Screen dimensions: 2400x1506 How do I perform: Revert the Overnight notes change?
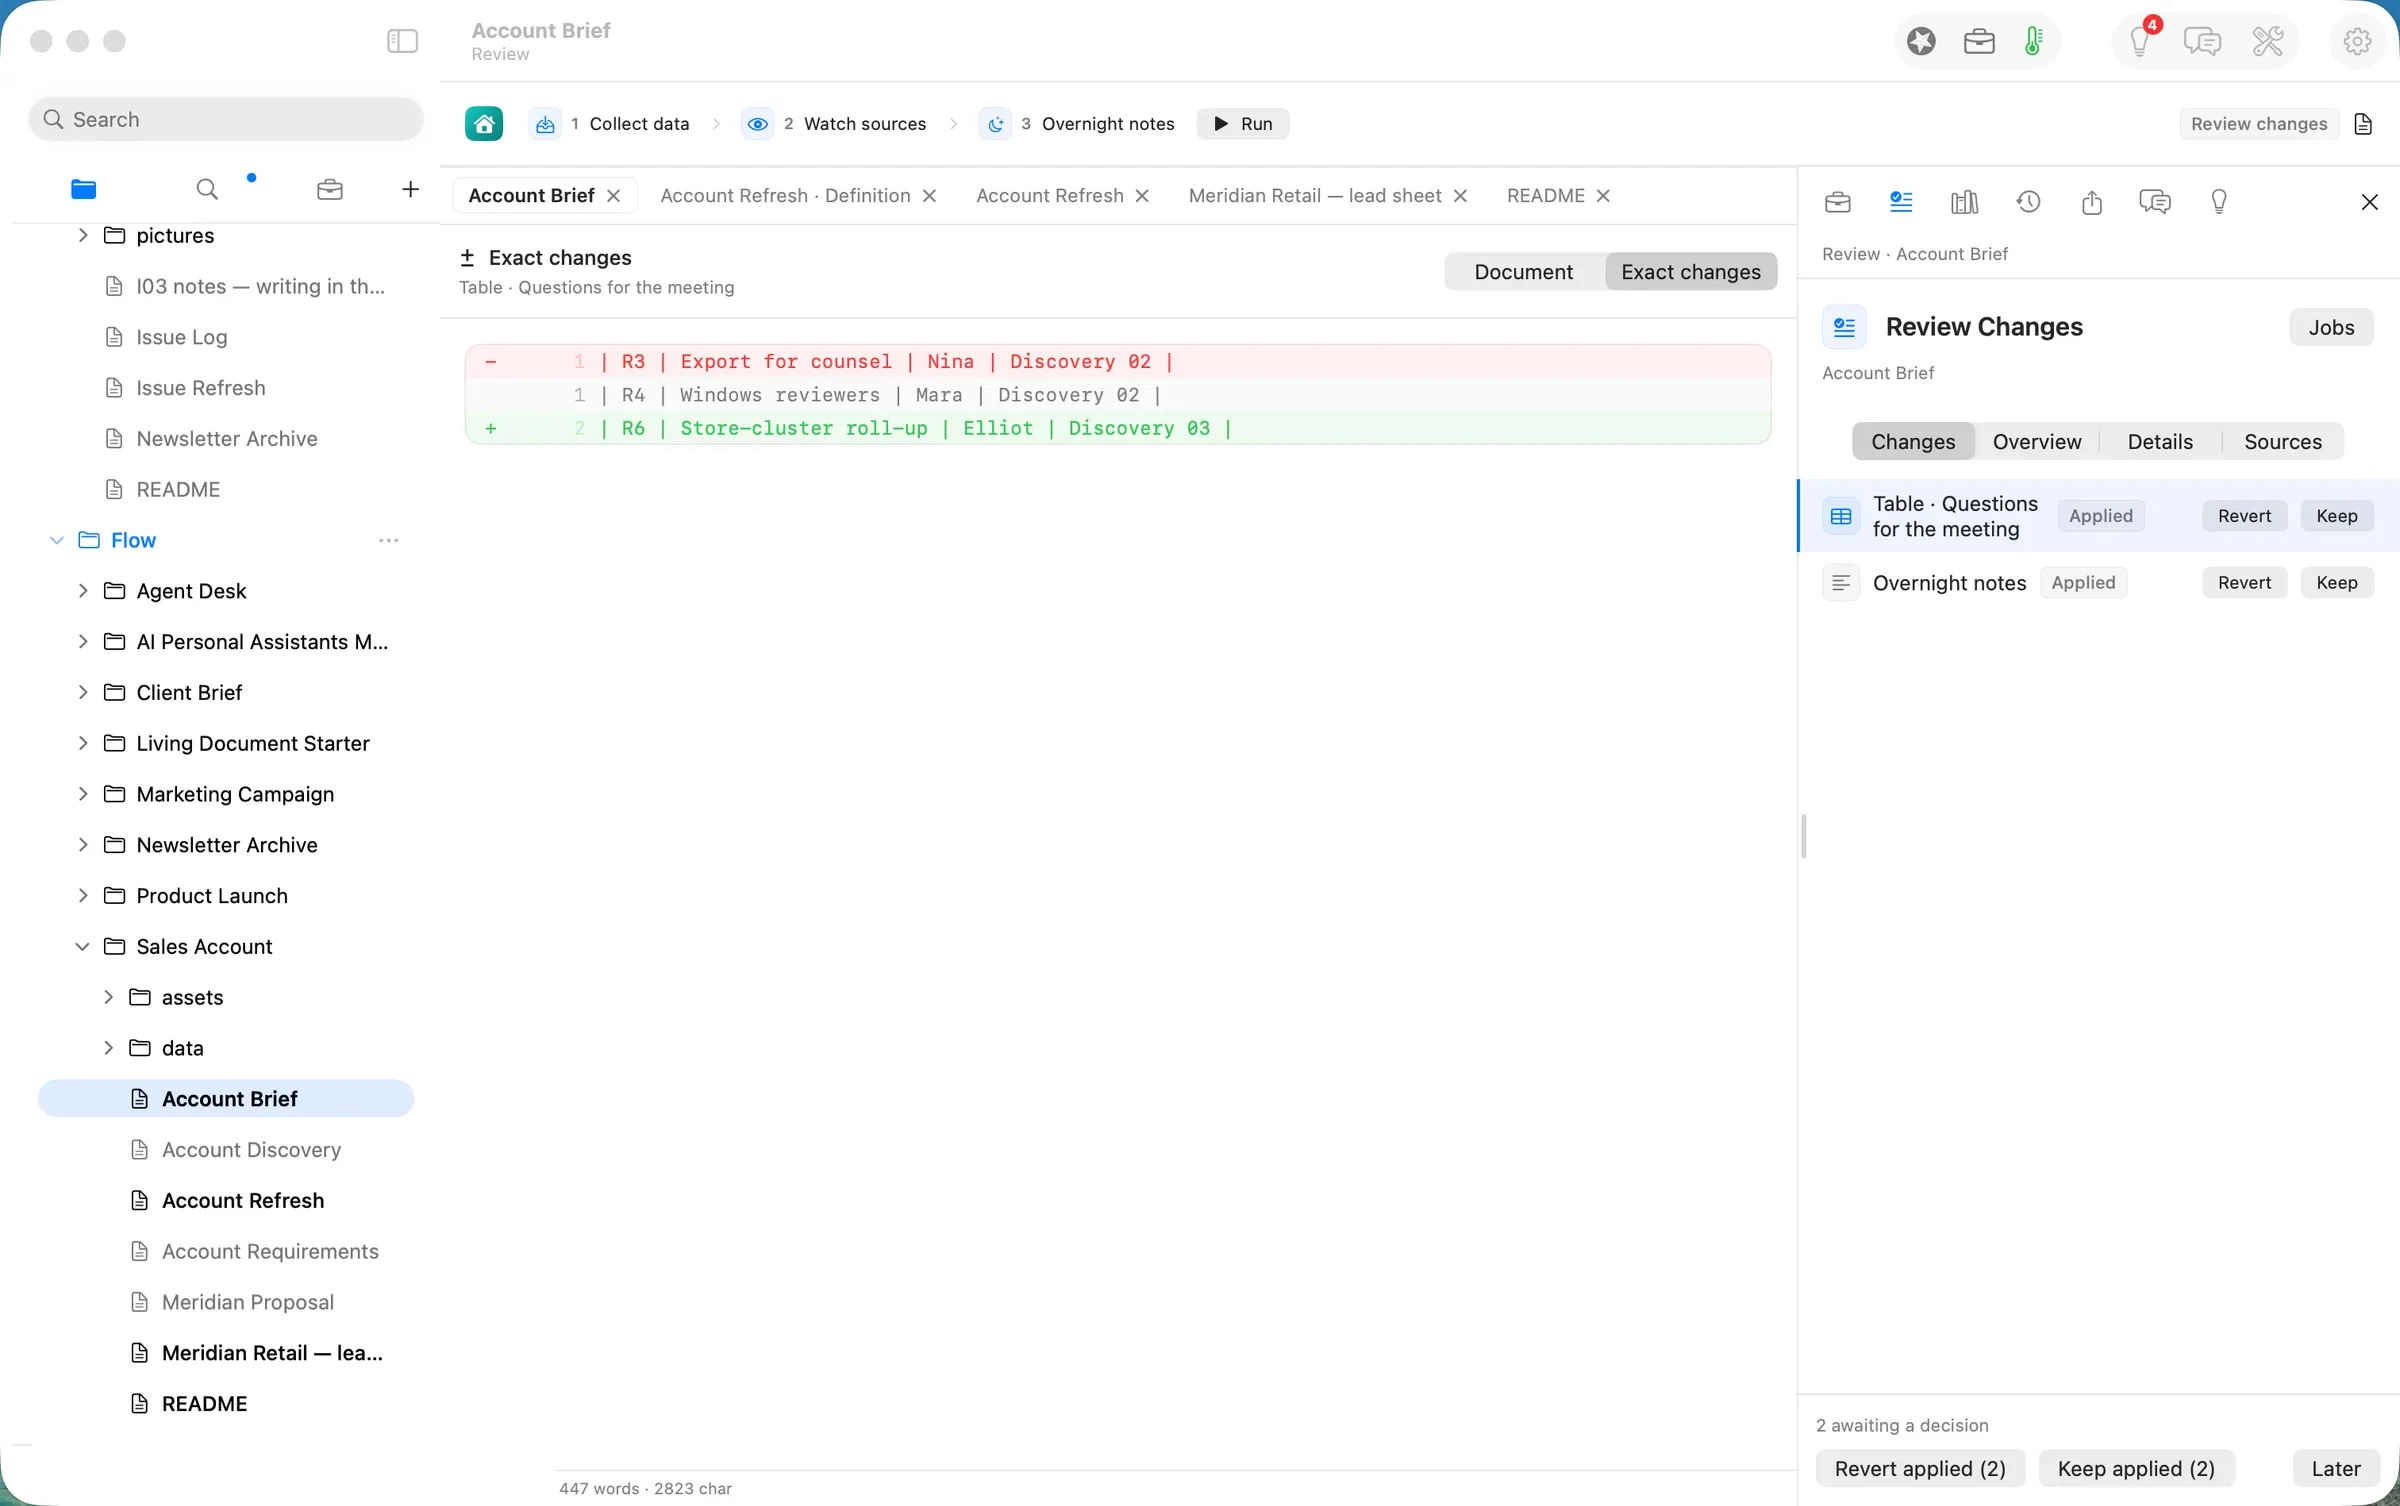tap(2244, 583)
